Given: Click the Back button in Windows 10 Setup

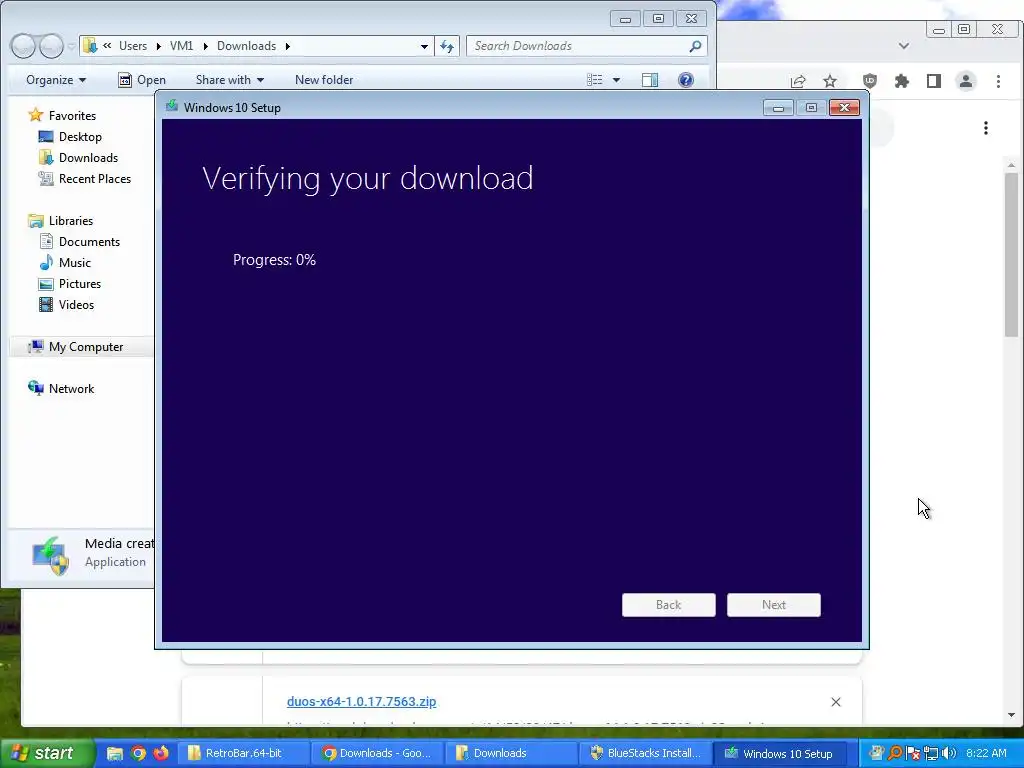Looking at the screenshot, I should coord(668,605).
